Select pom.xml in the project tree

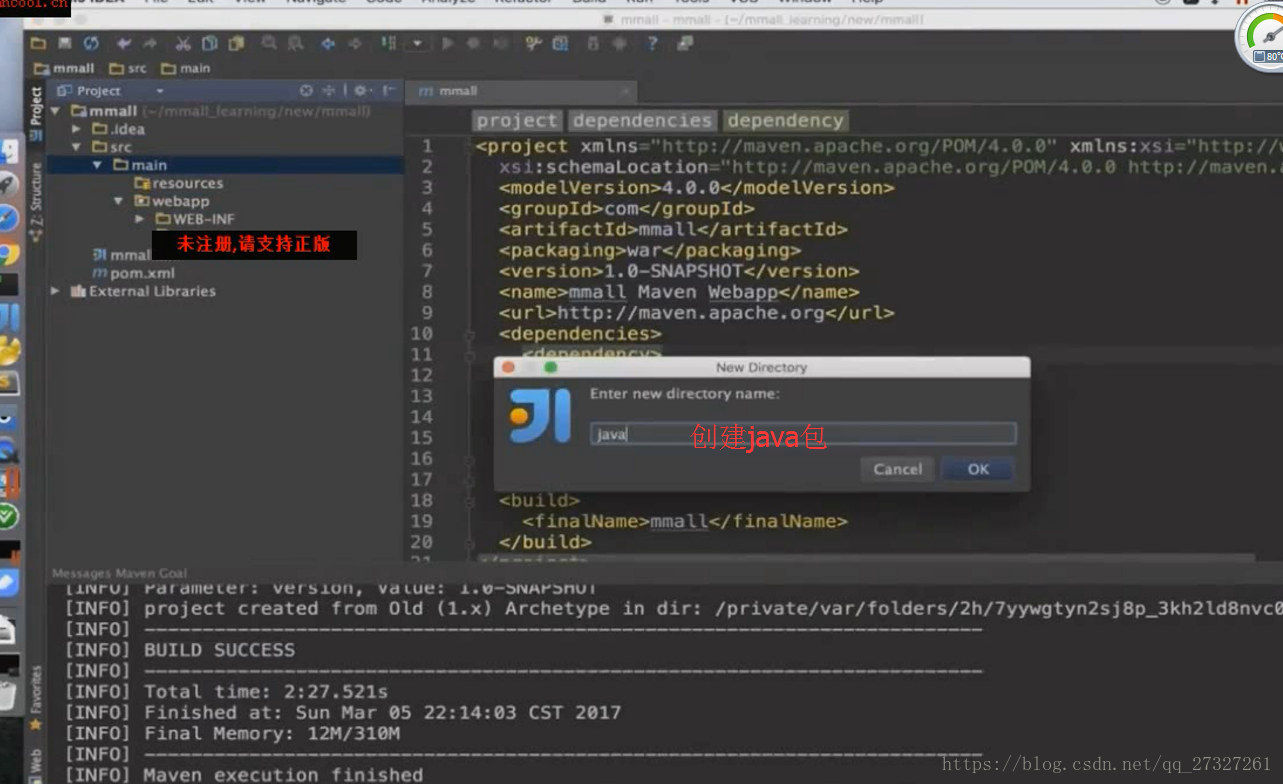click(x=134, y=273)
